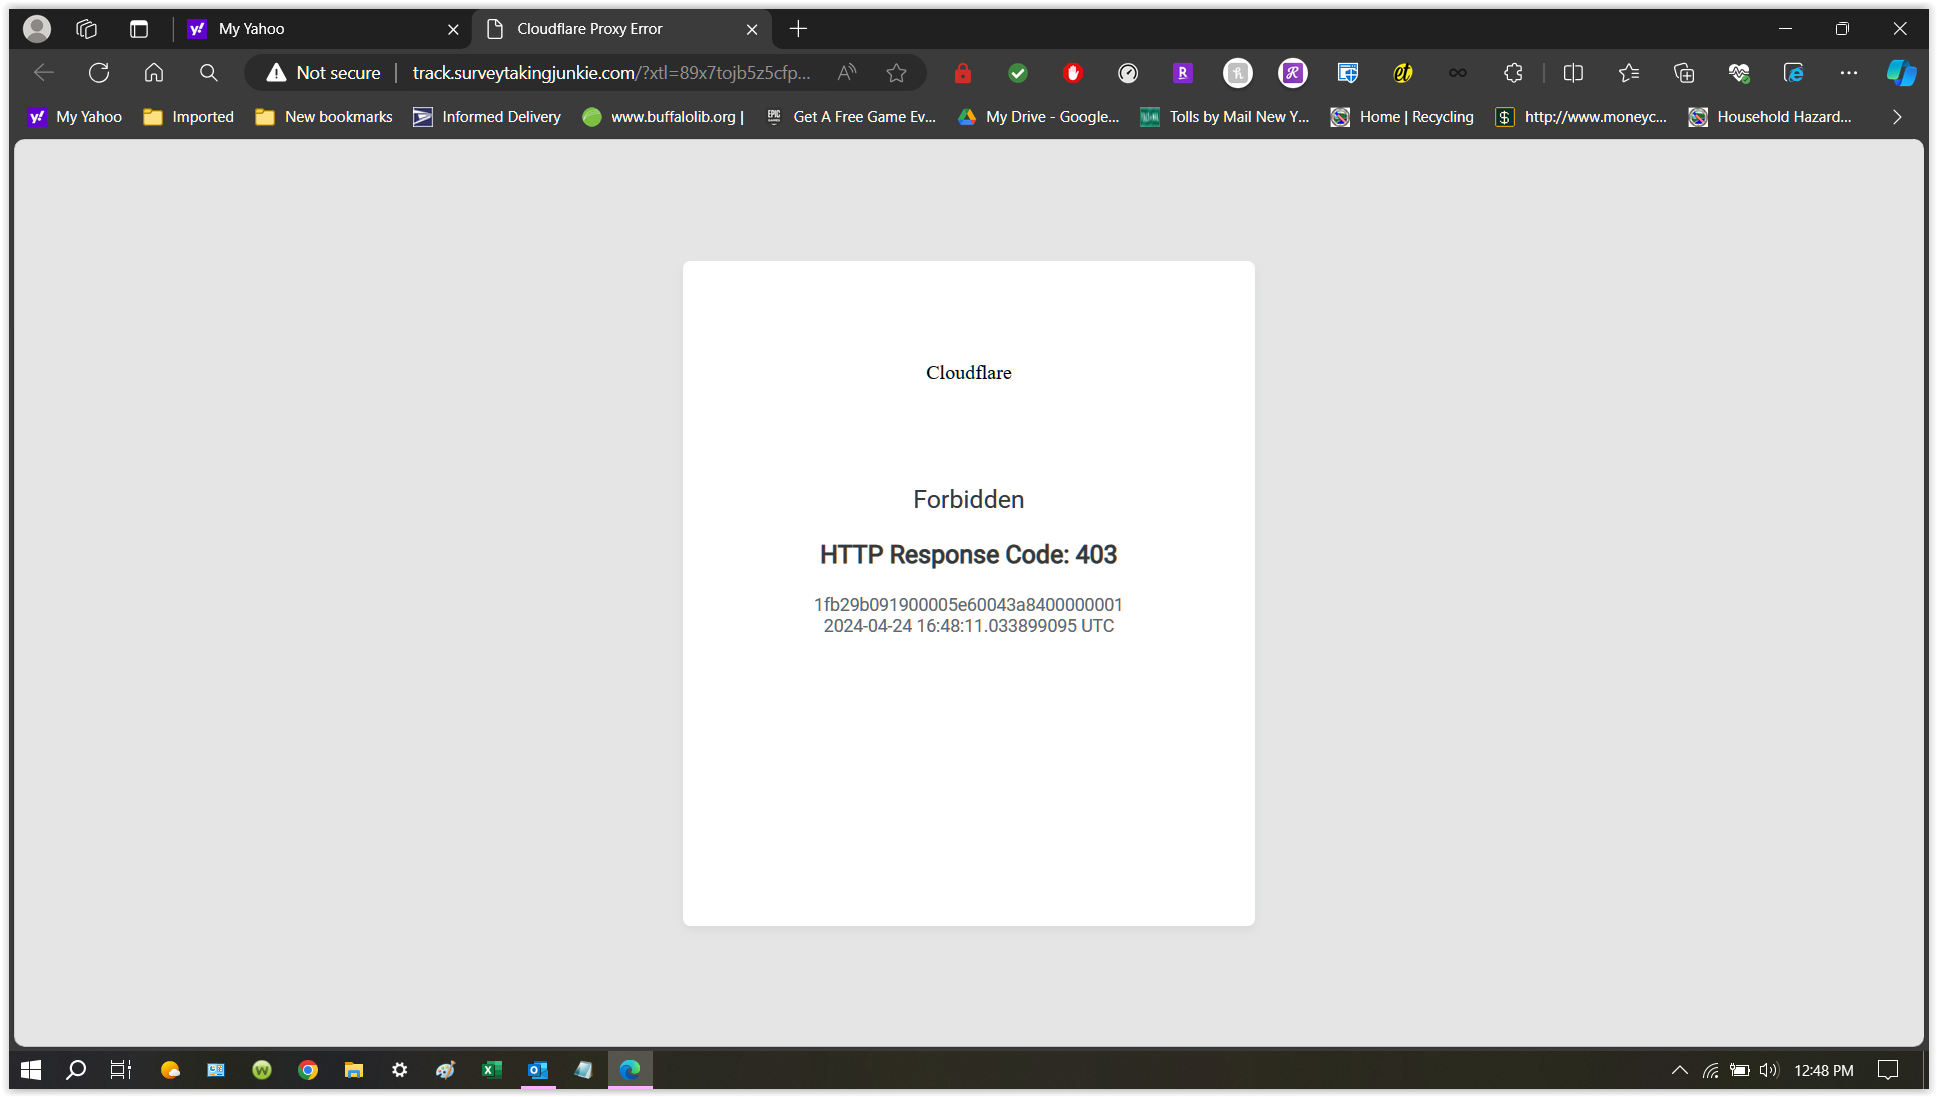Open Task View on the taskbar
This screenshot has height=1097, width=1937.
coord(121,1070)
